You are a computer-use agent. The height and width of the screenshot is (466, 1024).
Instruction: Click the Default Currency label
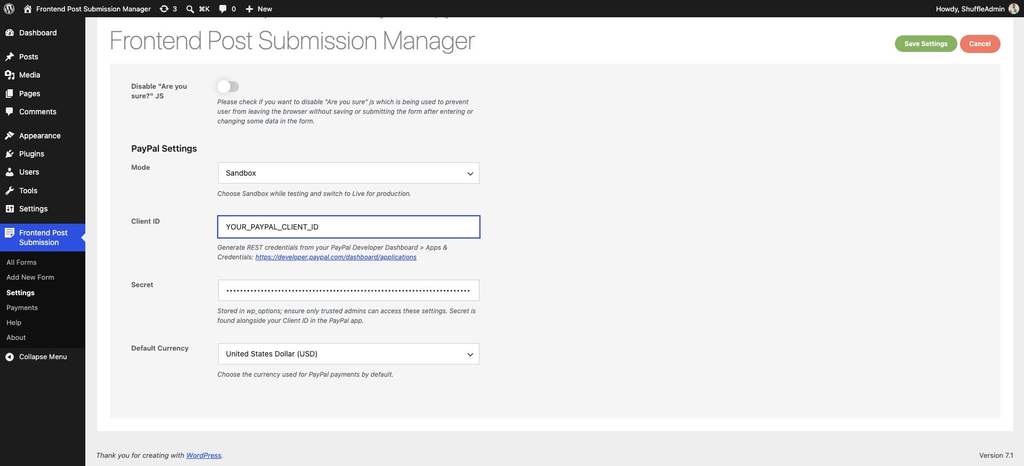(160, 349)
